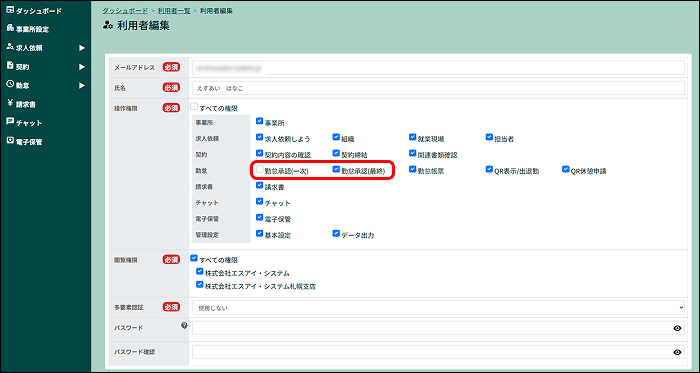This screenshot has height=373, width=700.
Task: Click the 請求書 yen icon in sidebar
Action: point(11,104)
